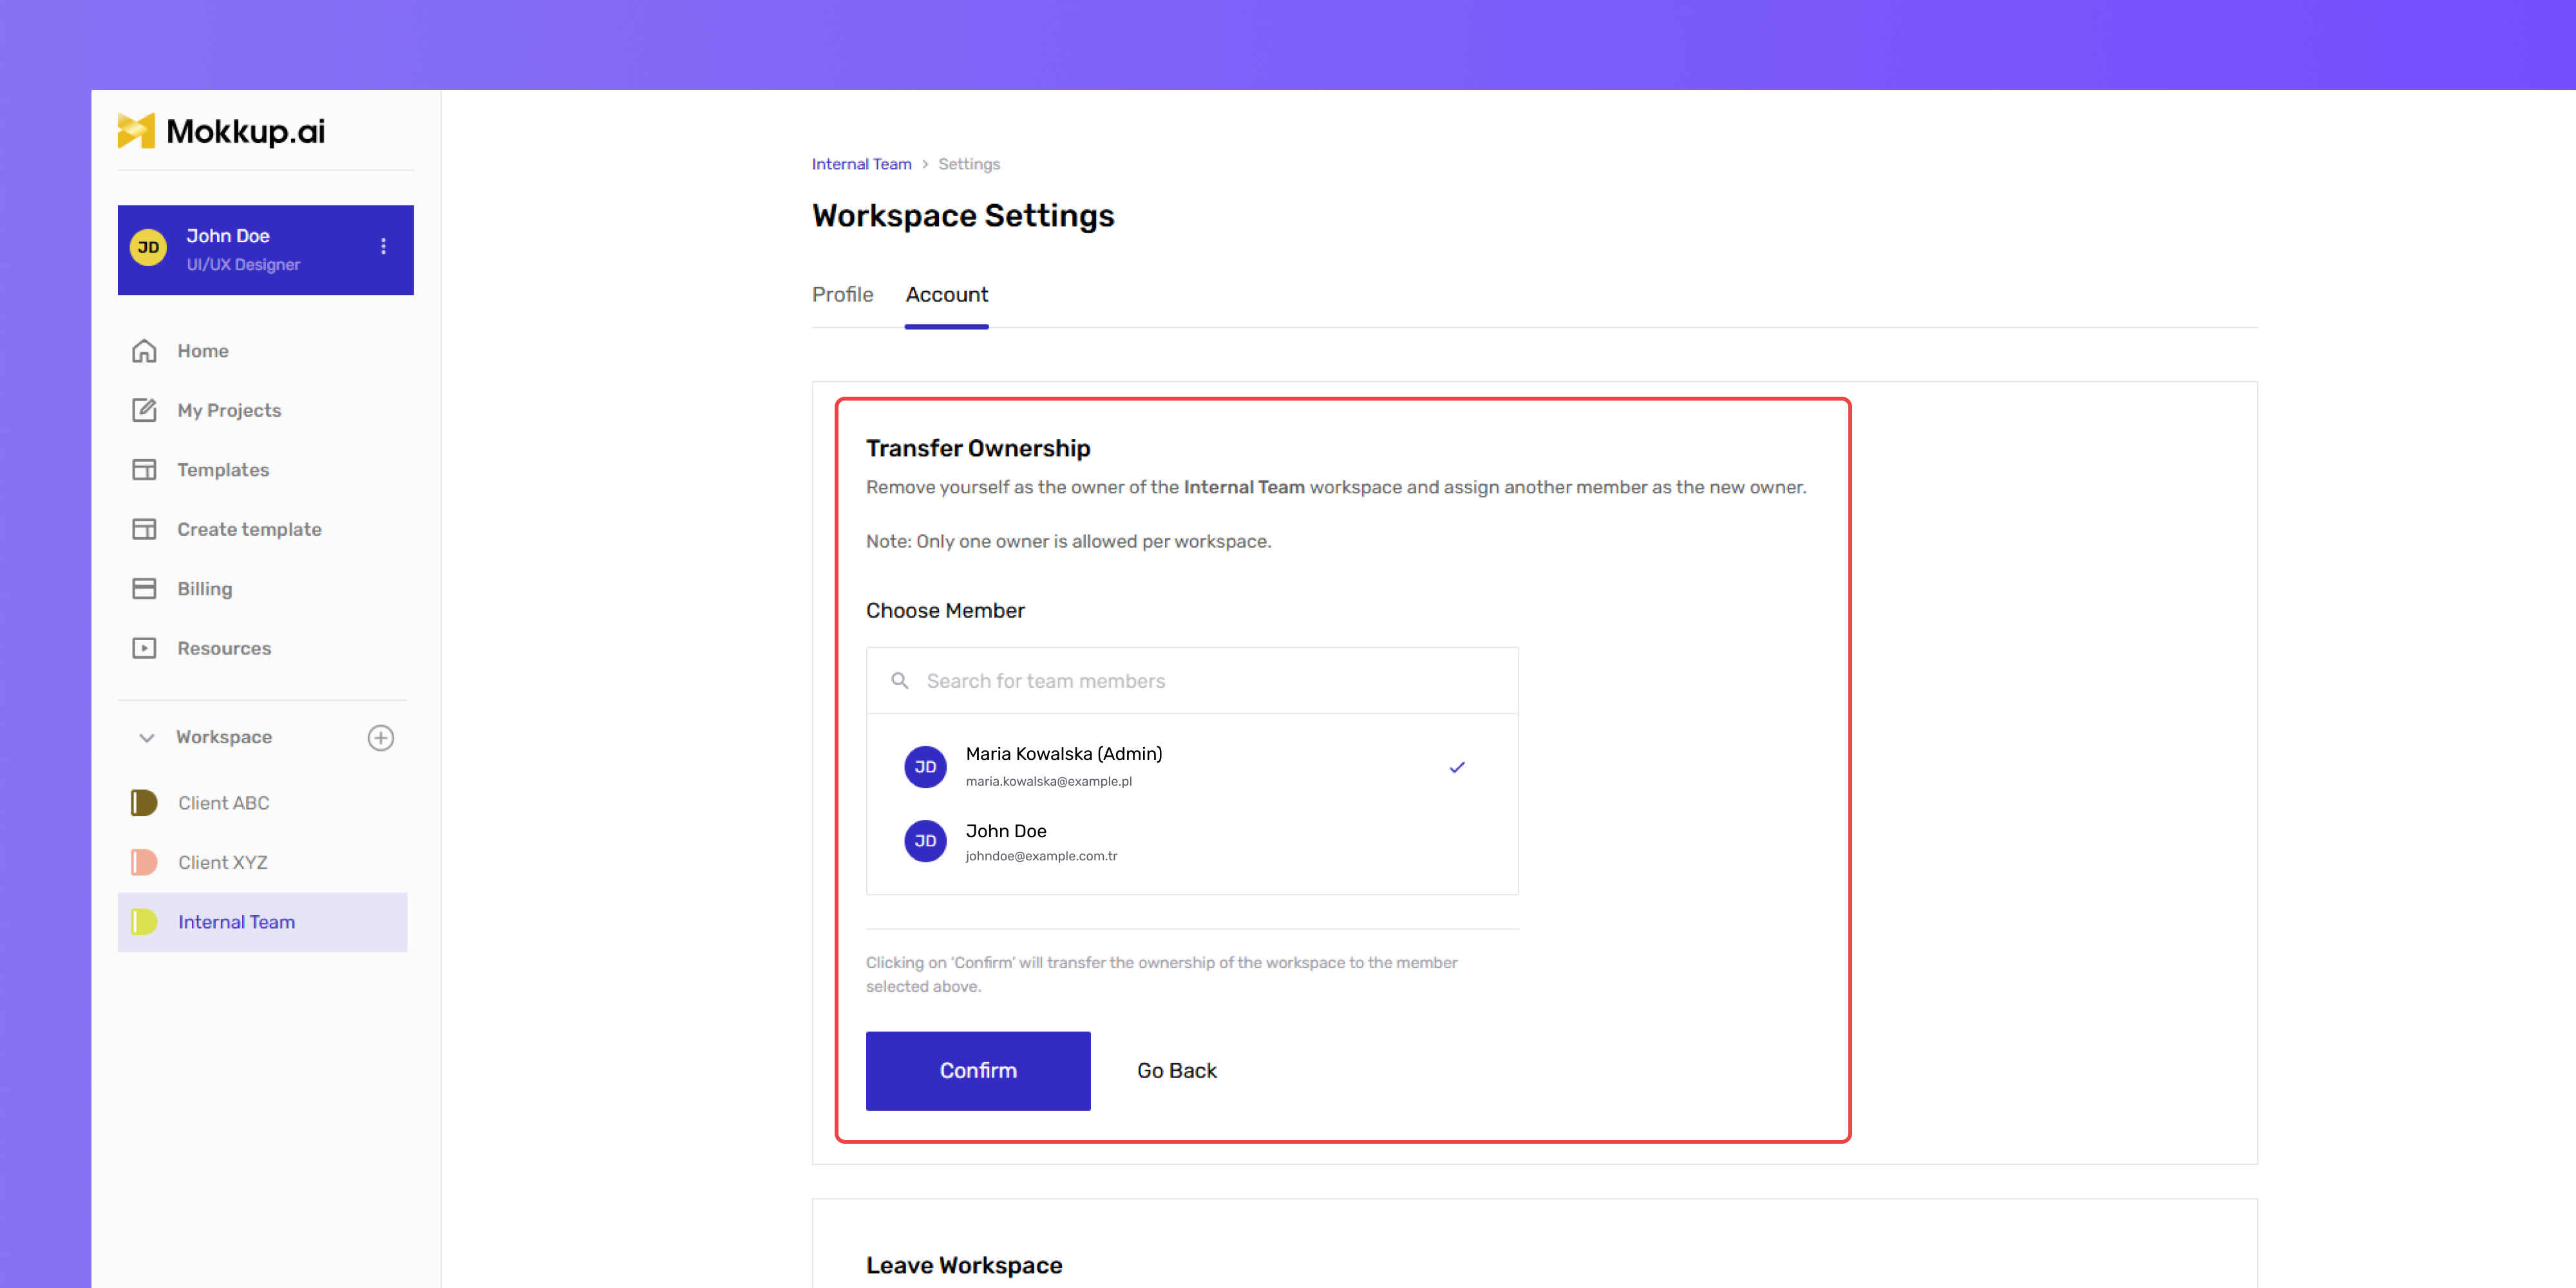This screenshot has width=2576, height=1288.
Task: Select Maria Kowalska's checkmark
Action: pos(1457,767)
